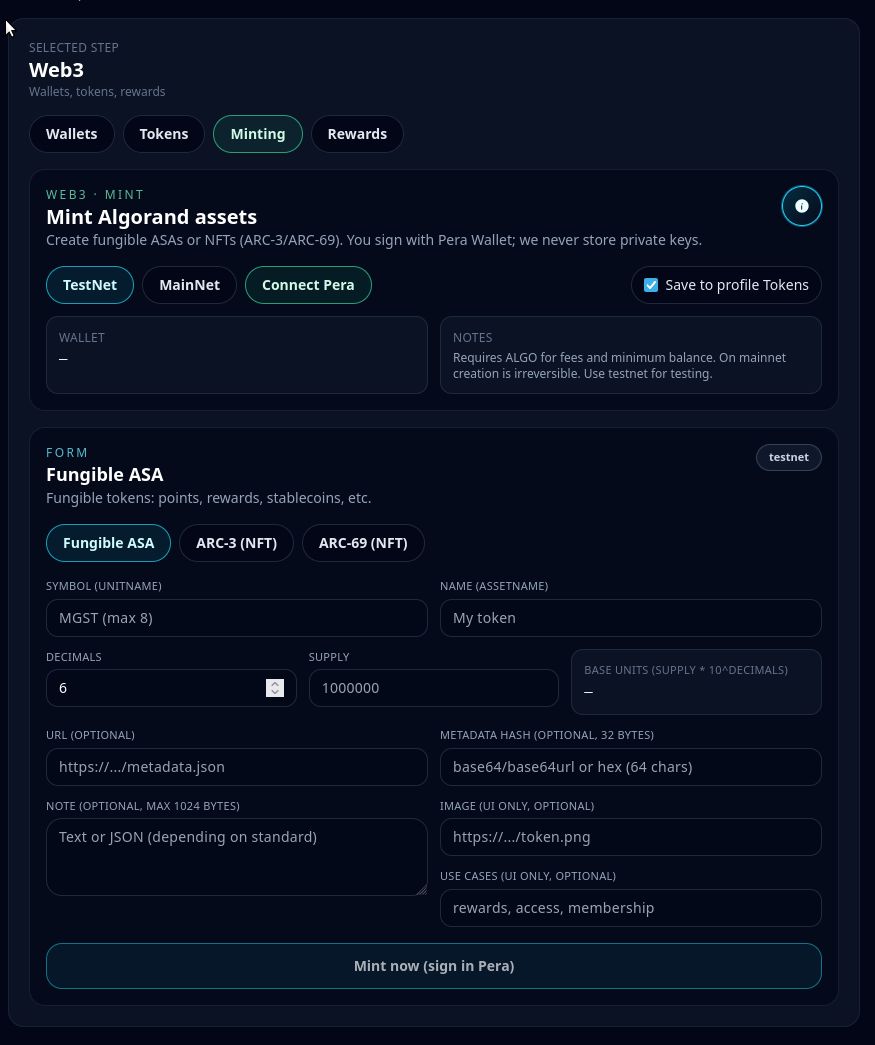Choose ARC-3 (NFT) asset type
Image resolution: width=875 pixels, height=1045 pixels.
point(236,543)
